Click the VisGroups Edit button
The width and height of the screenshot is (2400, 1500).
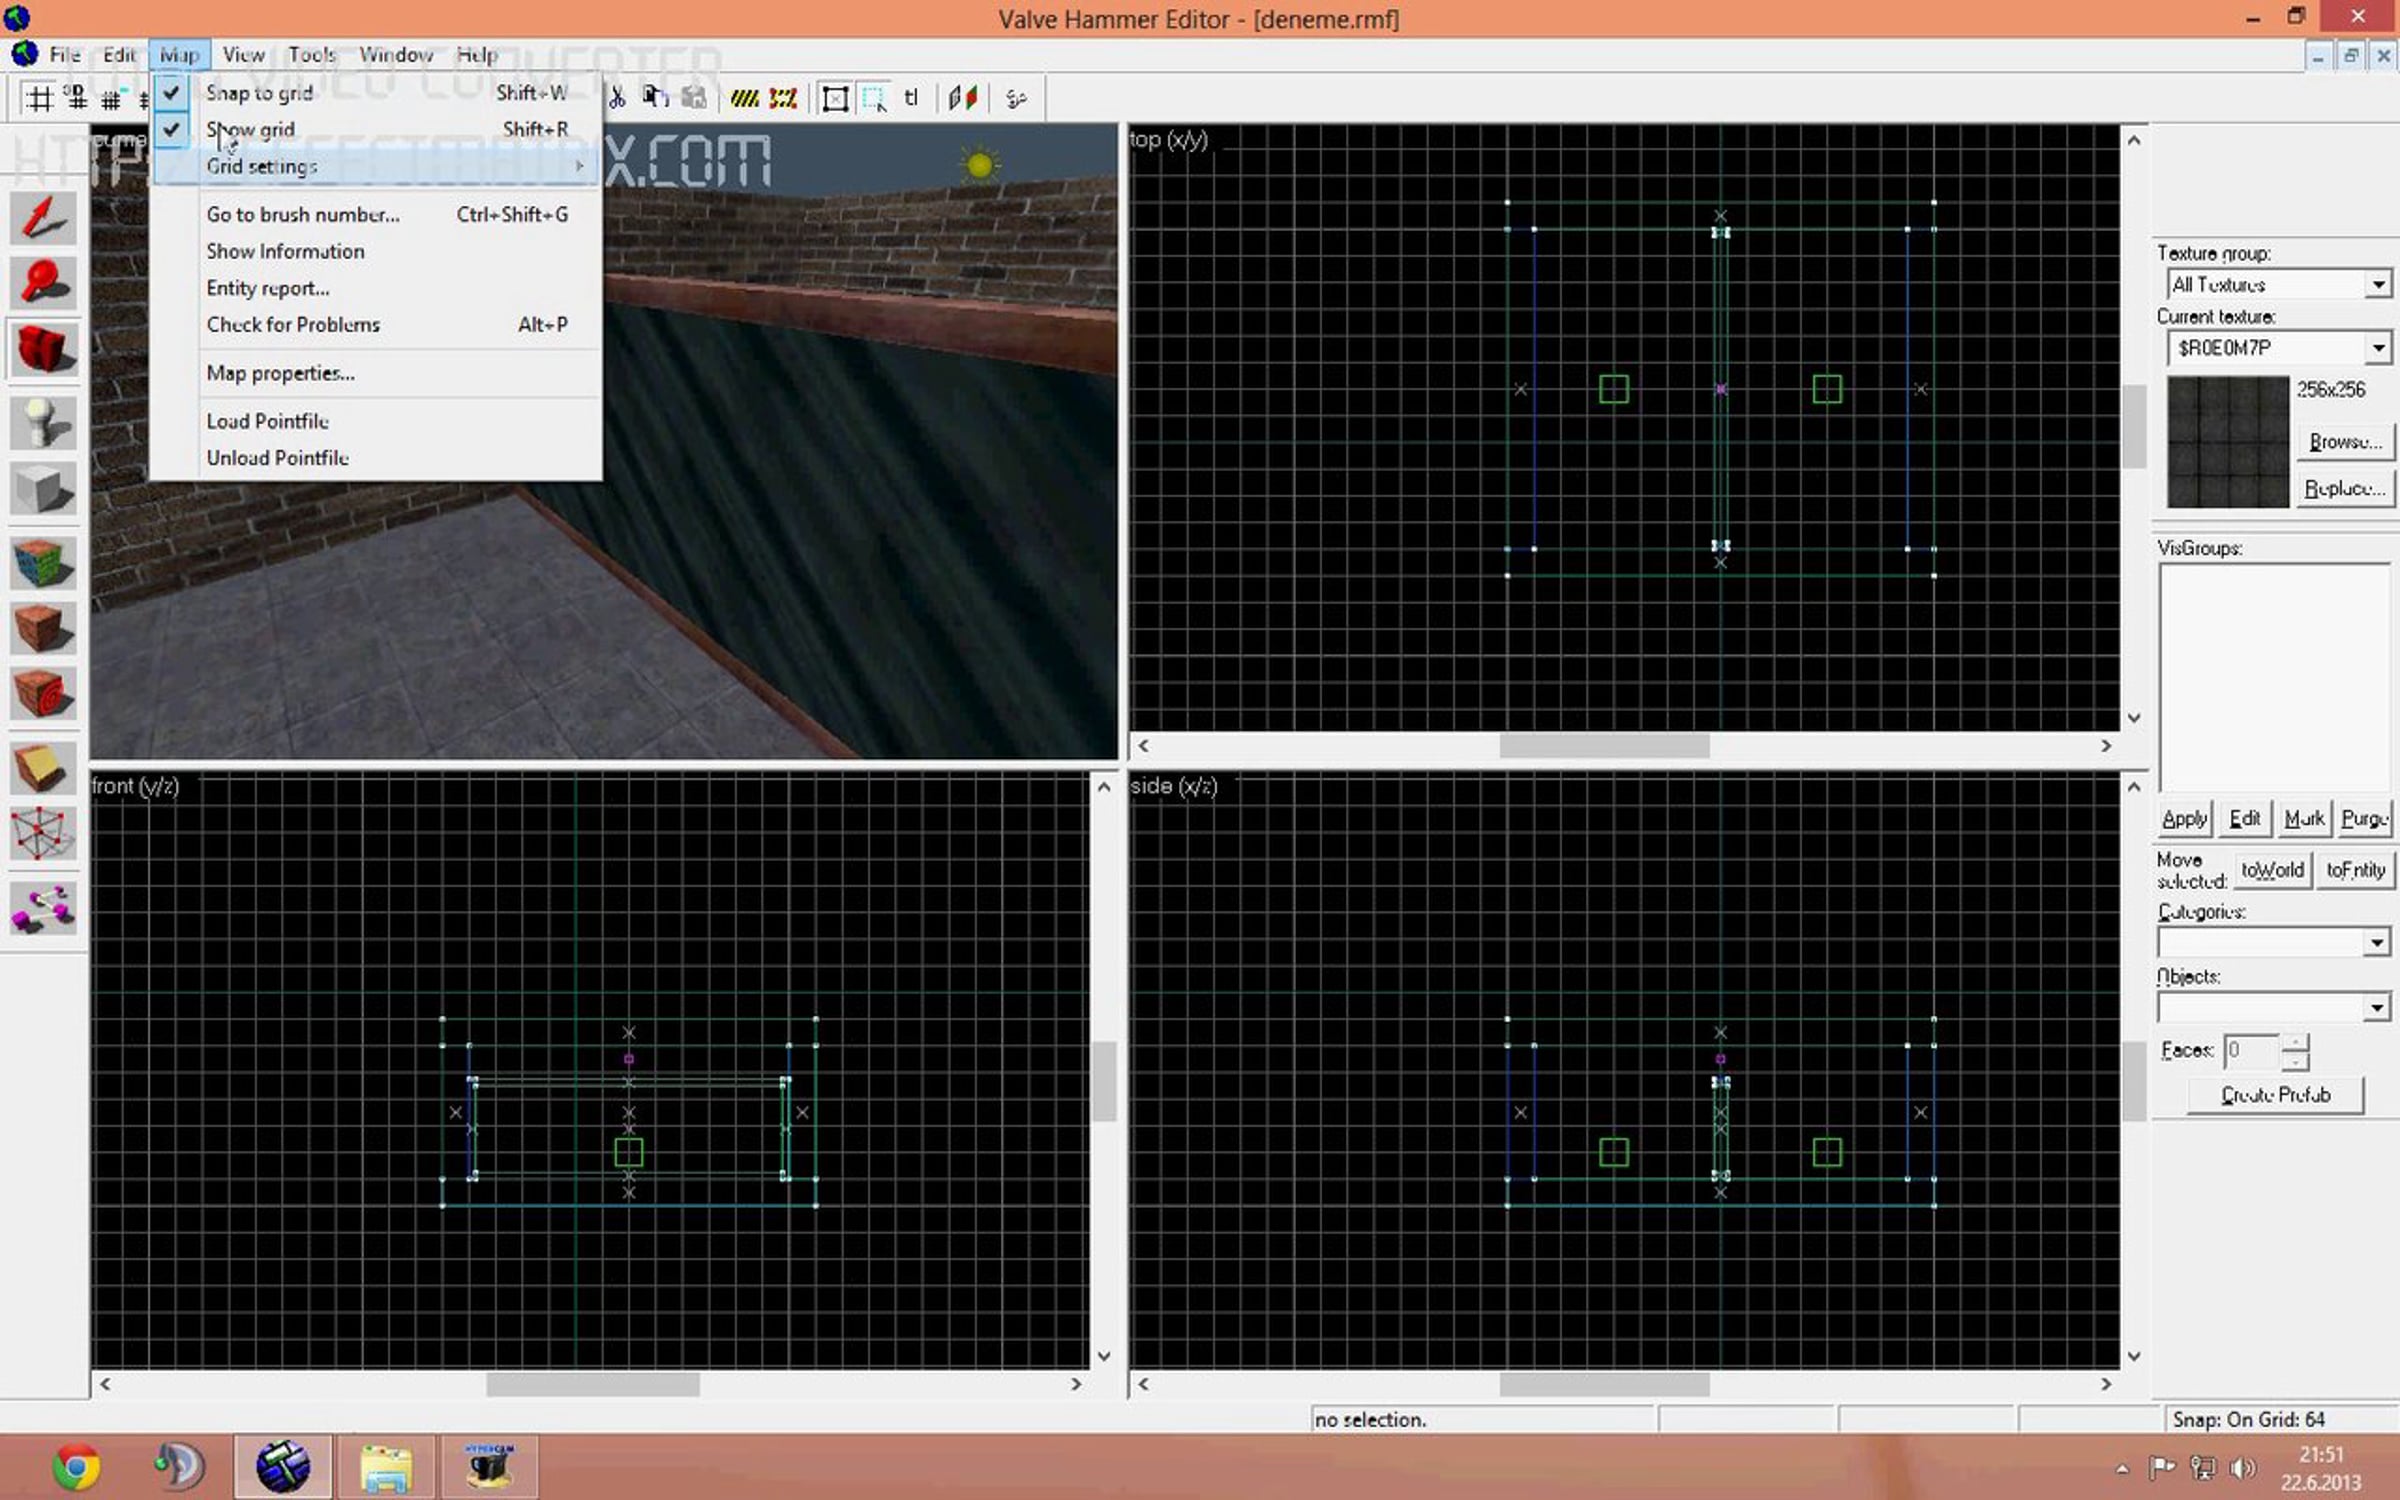(x=2244, y=819)
